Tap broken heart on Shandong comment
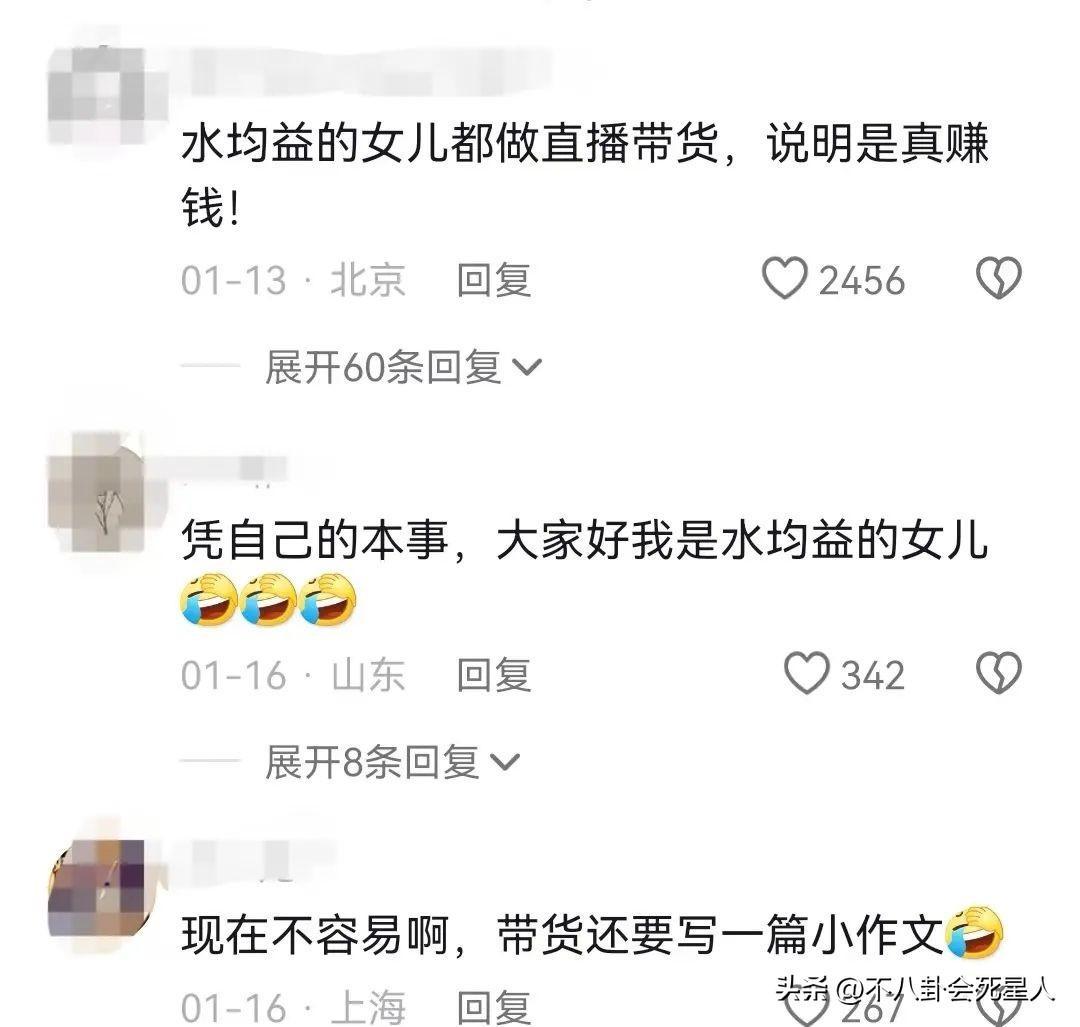Screen dimensions: 1080x1027 click(x=999, y=673)
